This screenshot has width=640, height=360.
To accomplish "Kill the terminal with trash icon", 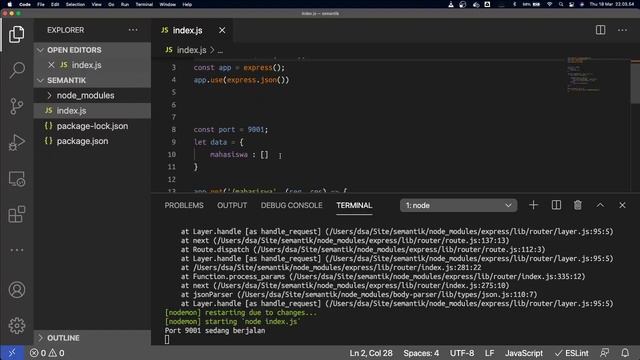I will (578, 205).
